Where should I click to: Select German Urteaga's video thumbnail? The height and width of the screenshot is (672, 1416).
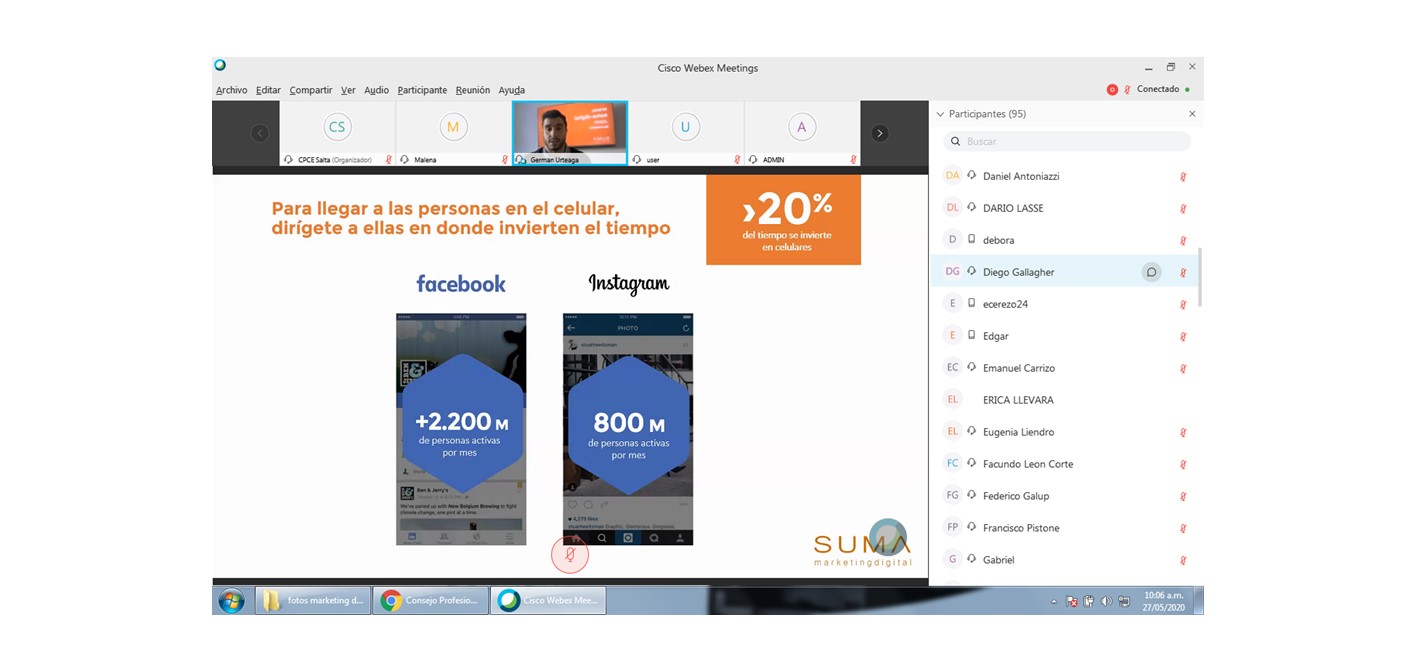pos(570,133)
